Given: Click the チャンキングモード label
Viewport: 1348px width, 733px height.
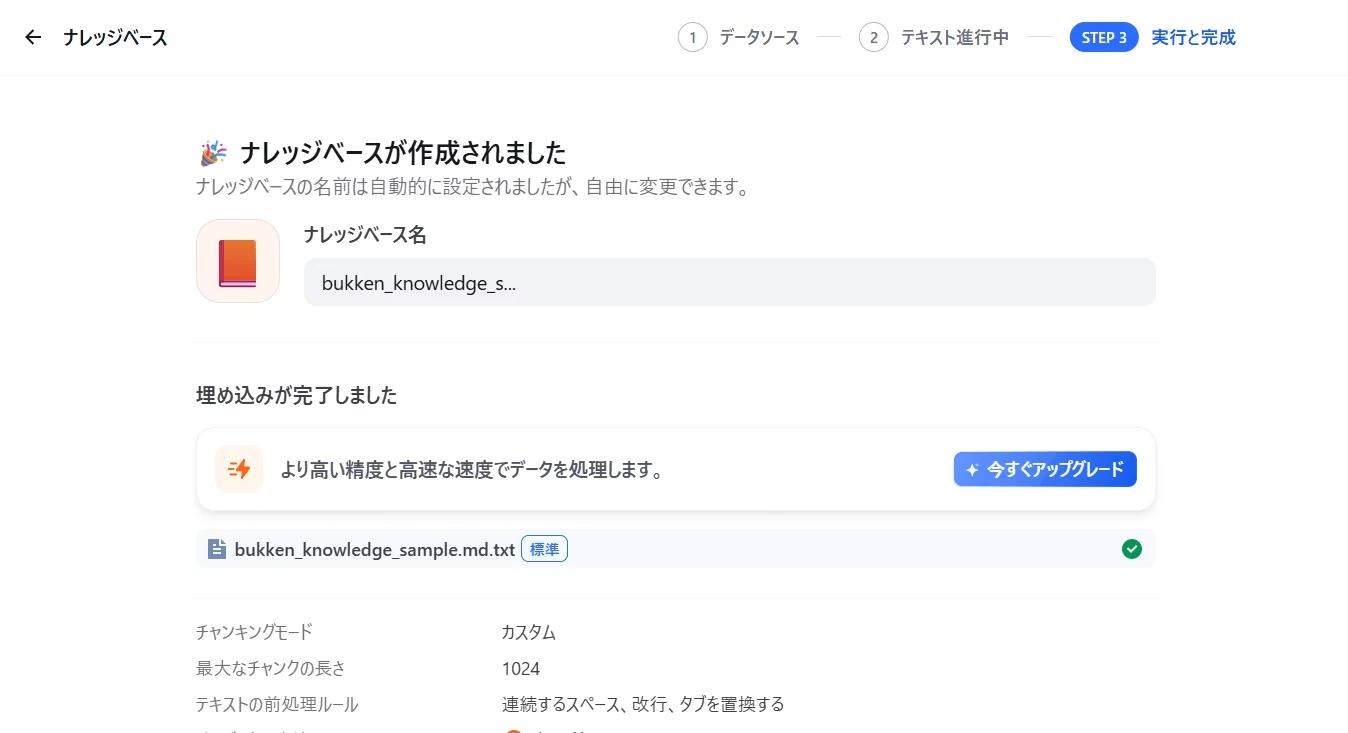Looking at the screenshot, I should 254,632.
